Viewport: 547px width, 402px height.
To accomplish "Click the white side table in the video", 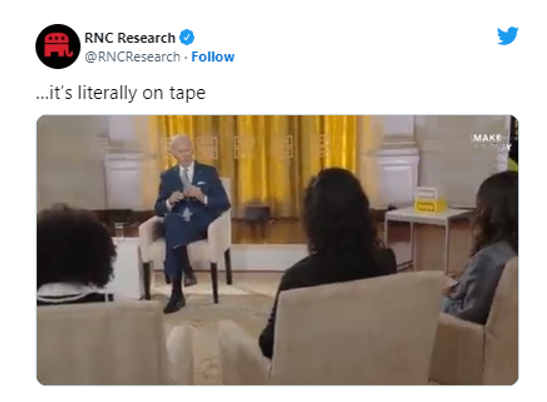I will [x=429, y=237].
